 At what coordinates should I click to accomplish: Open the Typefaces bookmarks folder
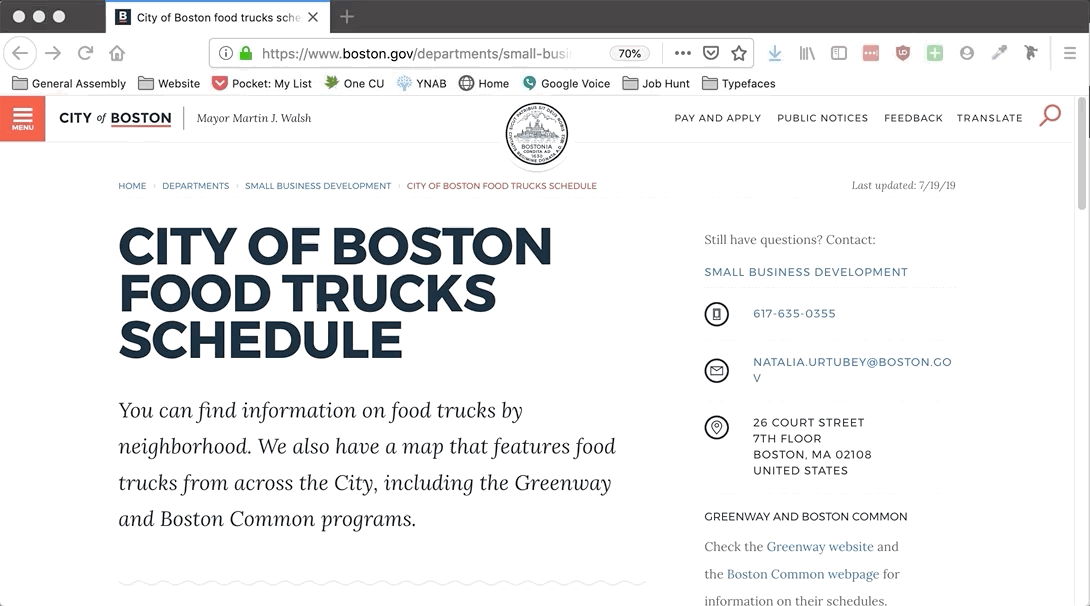click(739, 84)
